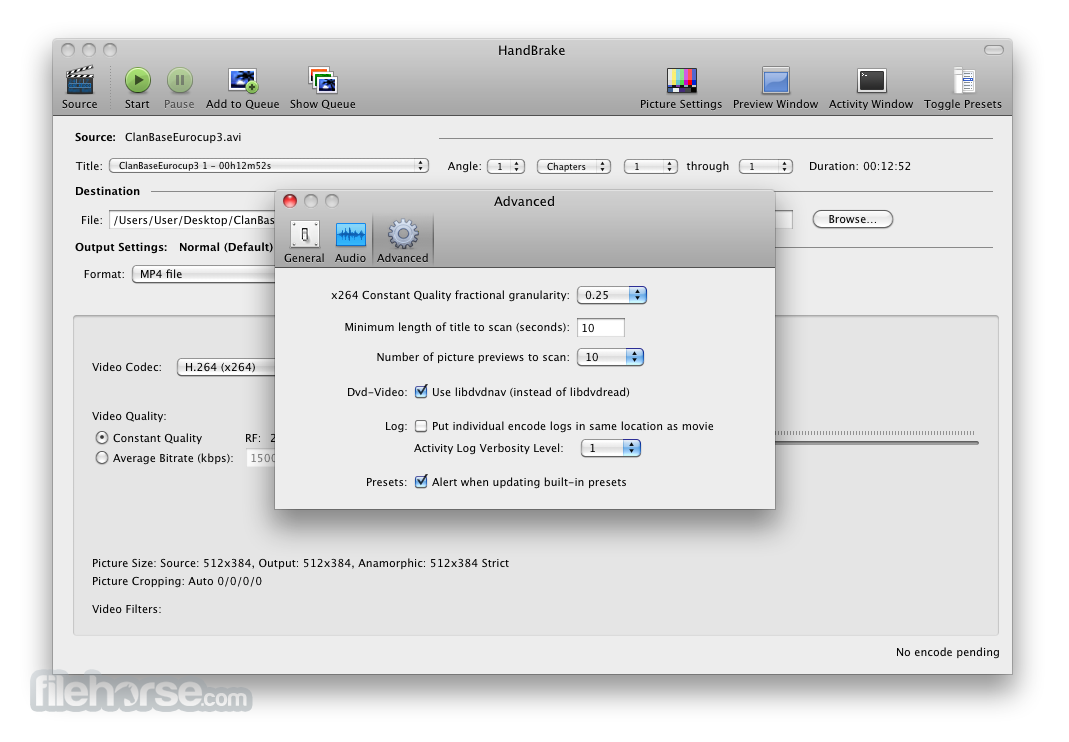Screen dimensions: 1069x742
Task: Click the 'Video Filters:' label
Action: click(x=127, y=609)
